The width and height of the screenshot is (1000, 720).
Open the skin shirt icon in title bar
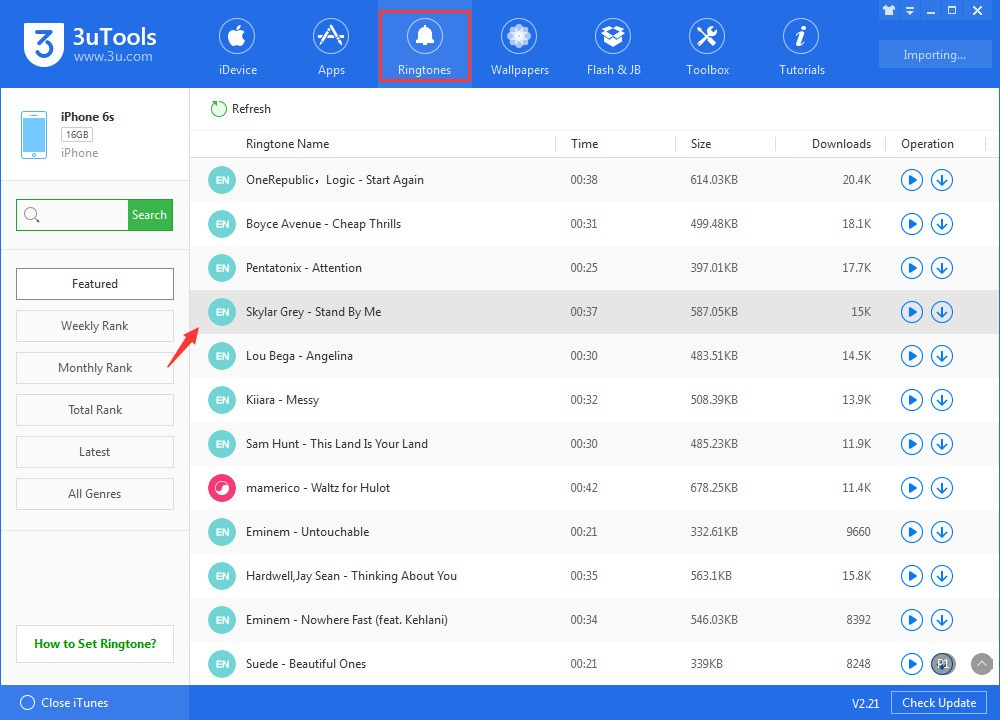pyautogui.click(x=888, y=10)
